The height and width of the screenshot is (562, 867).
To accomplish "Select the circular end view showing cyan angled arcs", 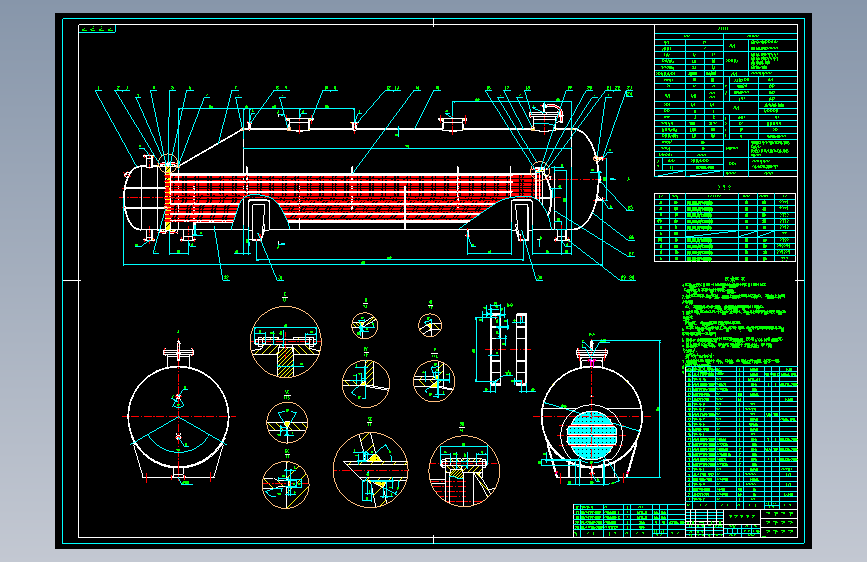I will 178,412.
